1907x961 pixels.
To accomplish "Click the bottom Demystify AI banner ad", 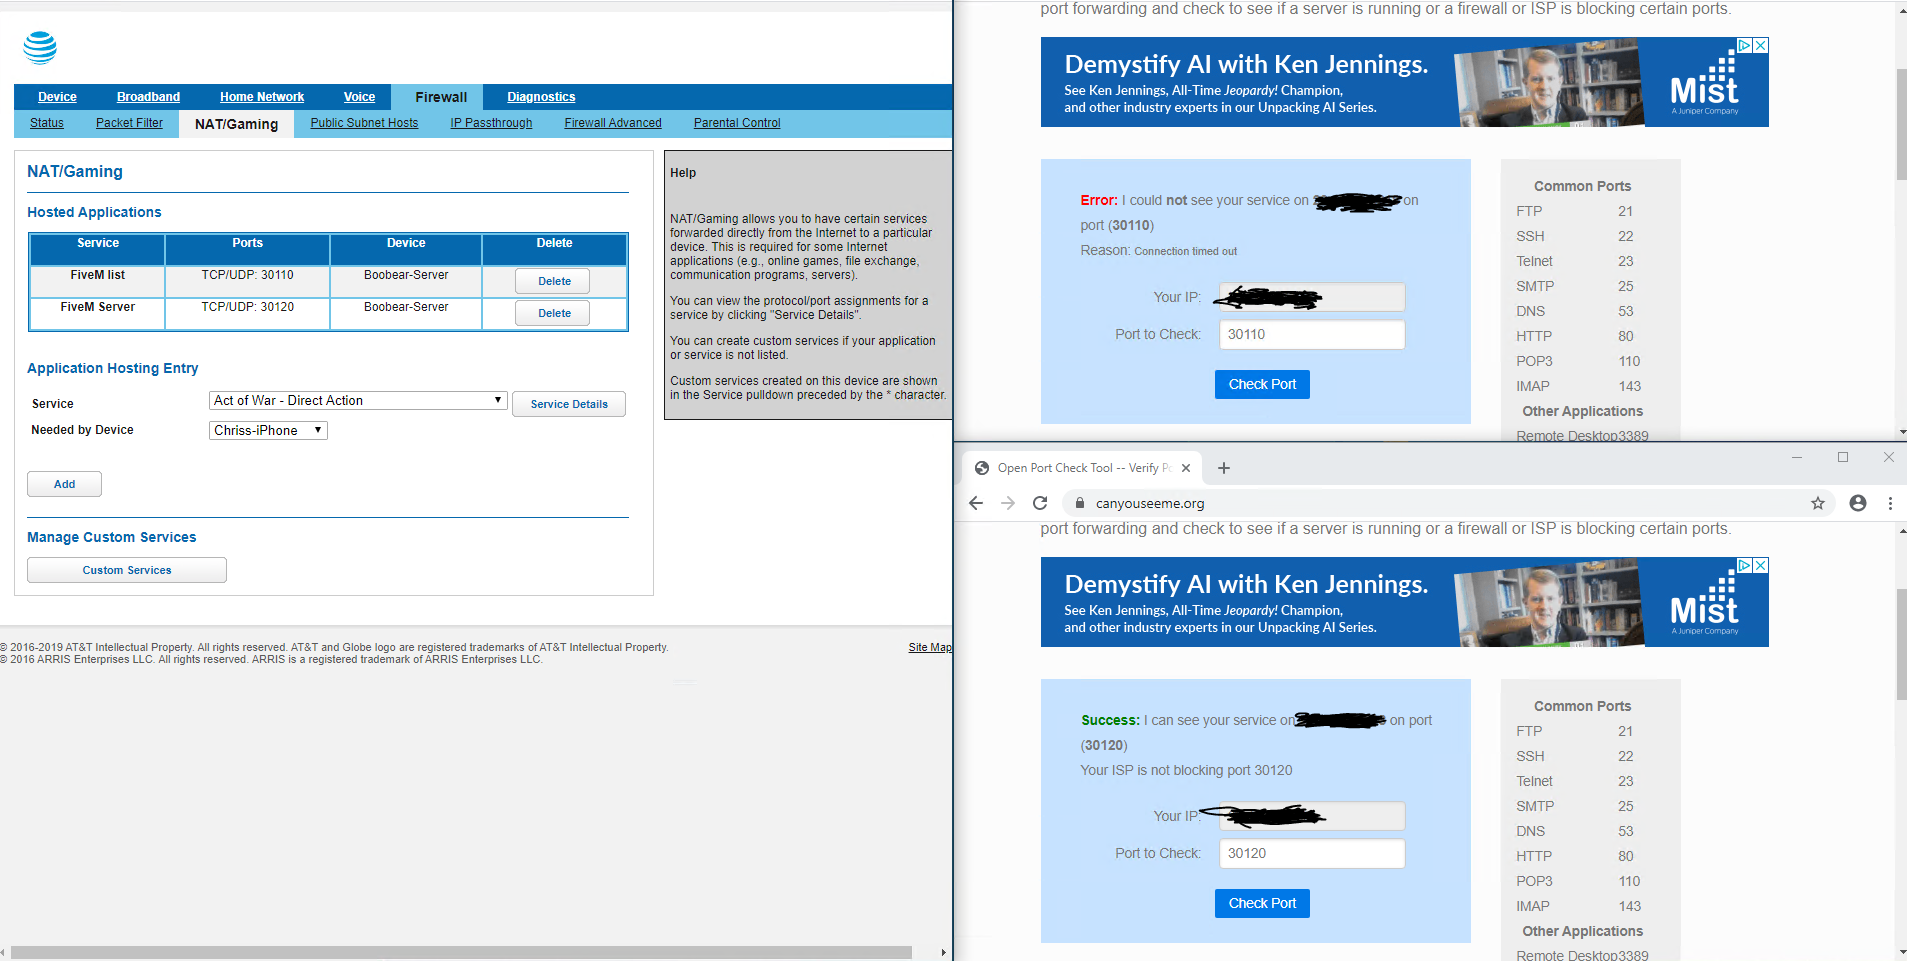I will pos(1404,602).
